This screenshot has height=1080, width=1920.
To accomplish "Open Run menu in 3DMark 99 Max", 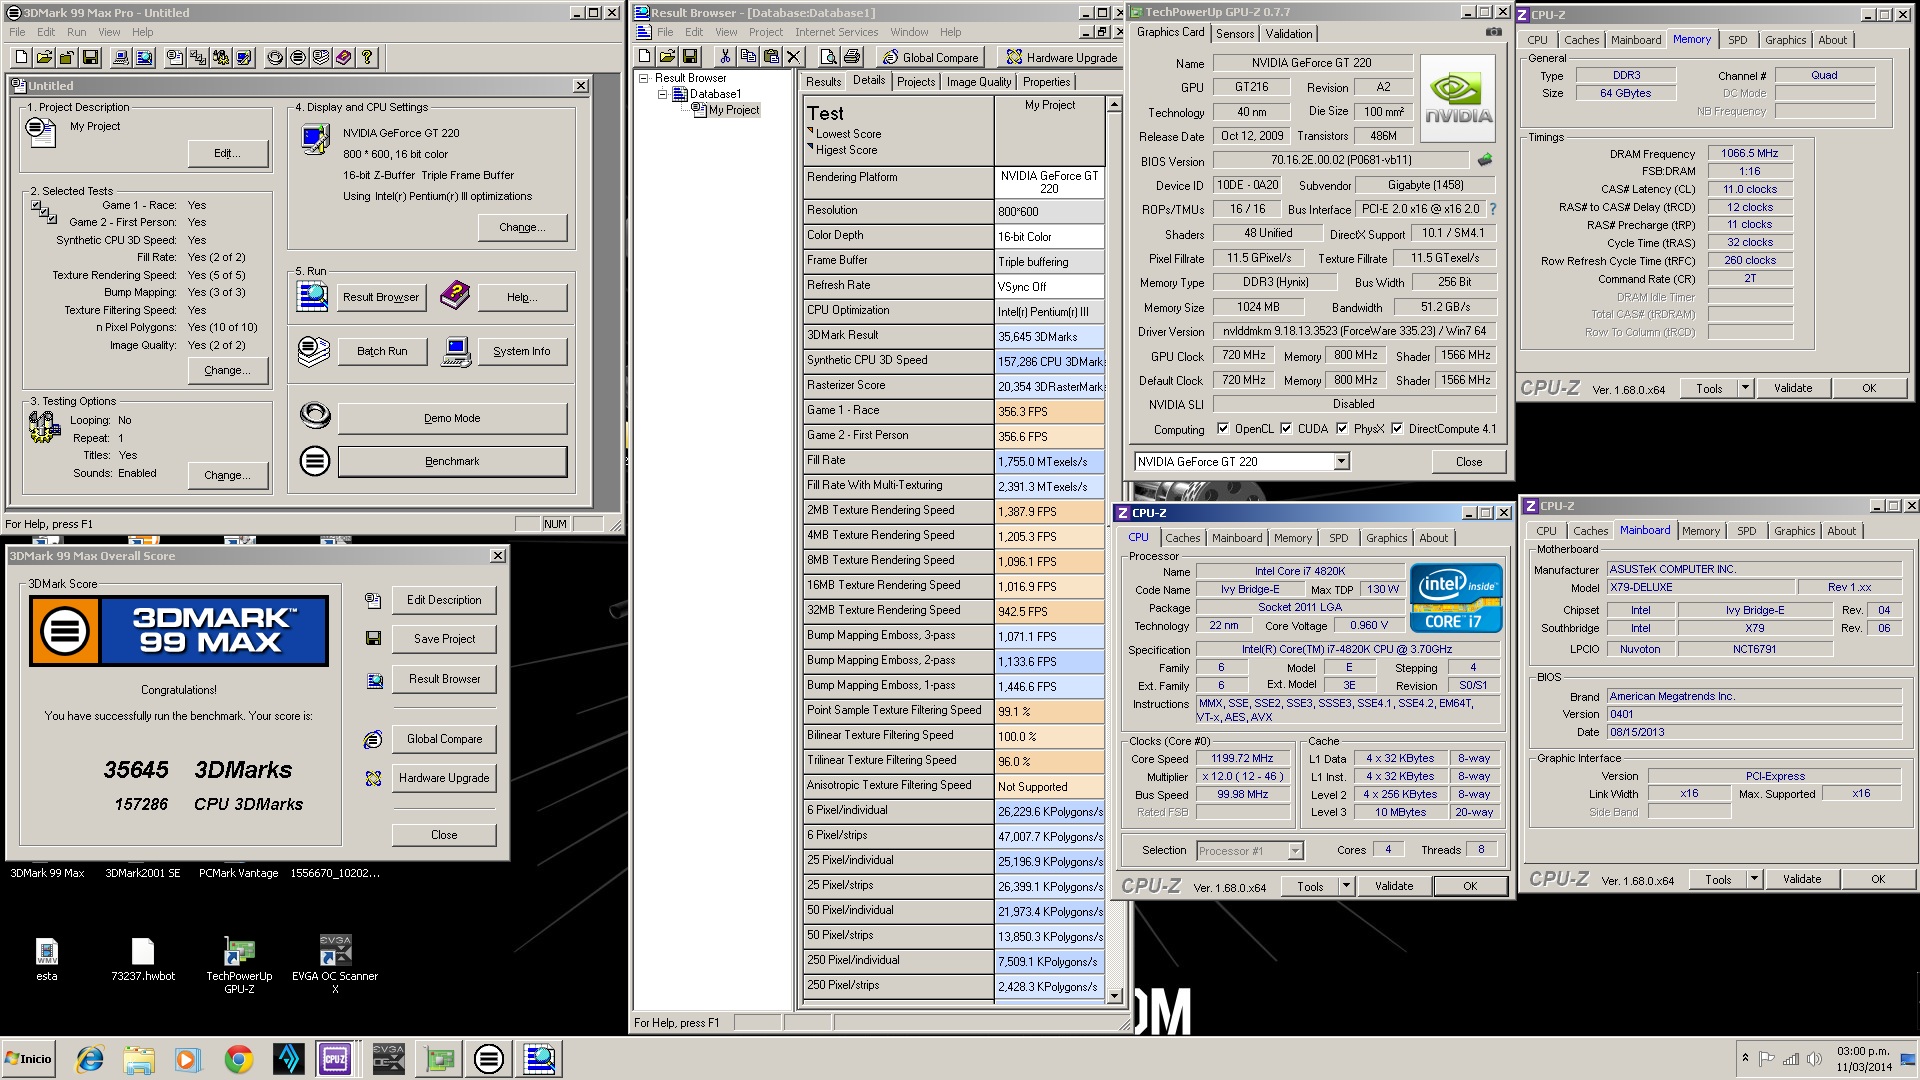I will [76, 32].
